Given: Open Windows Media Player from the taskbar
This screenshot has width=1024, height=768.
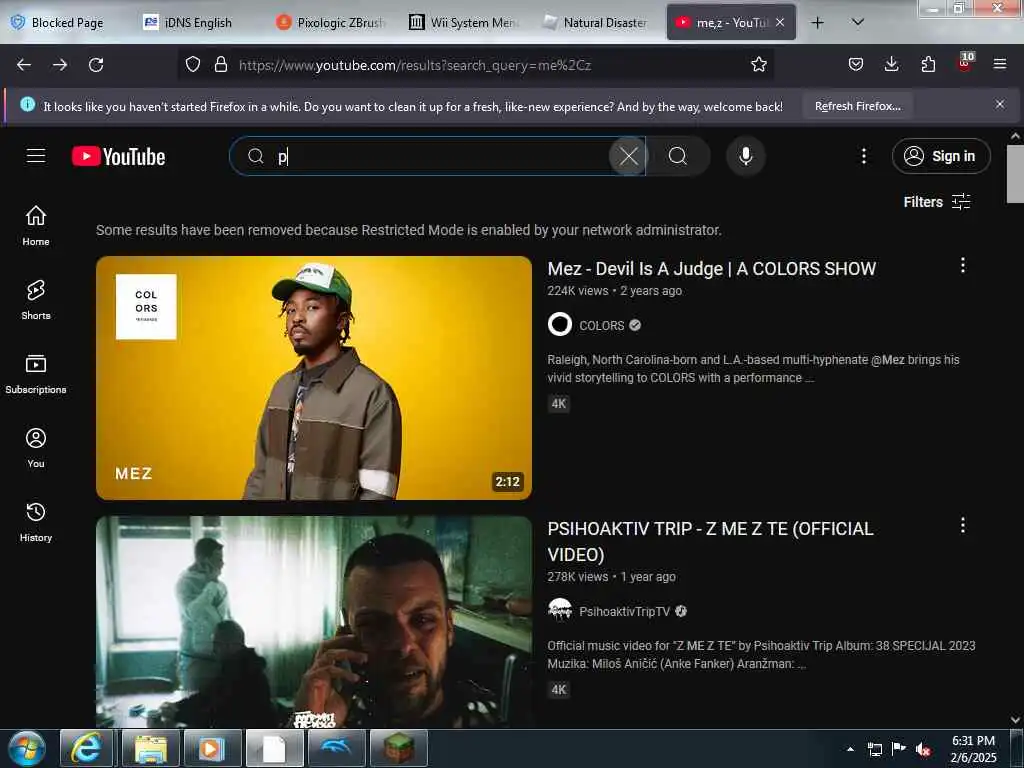Looking at the screenshot, I should pos(212,748).
